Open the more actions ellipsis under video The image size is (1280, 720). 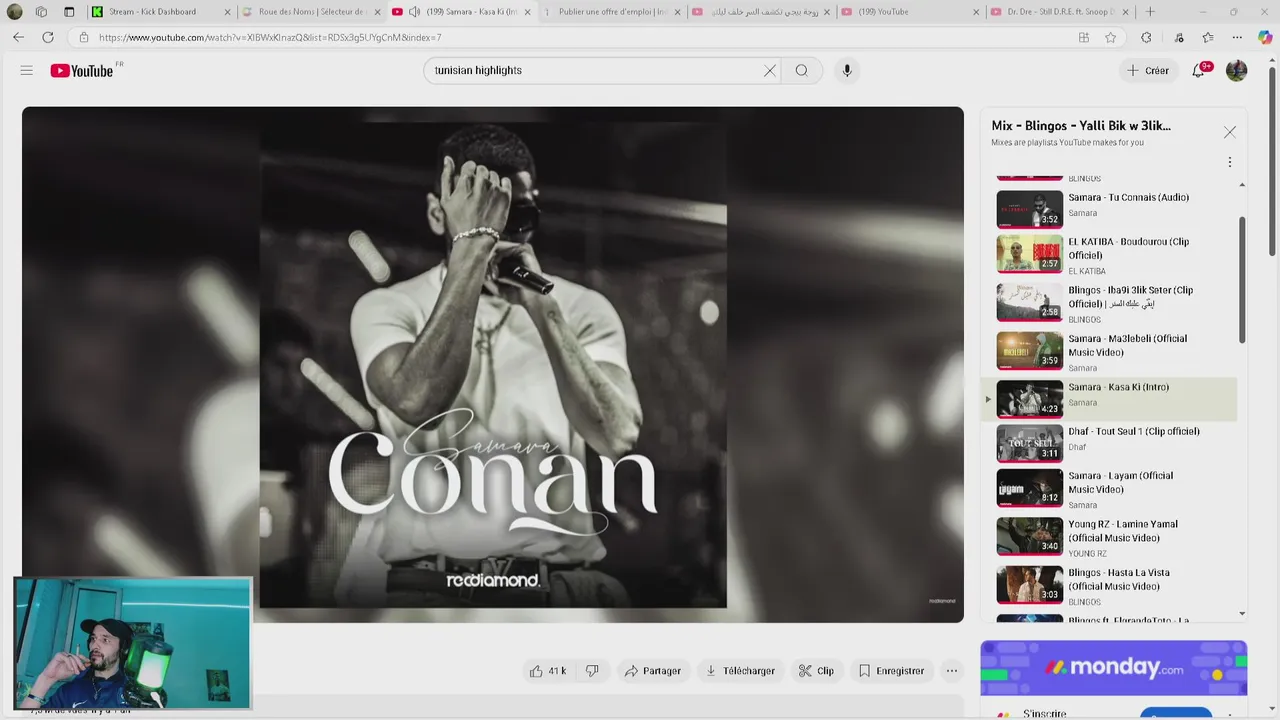point(952,671)
